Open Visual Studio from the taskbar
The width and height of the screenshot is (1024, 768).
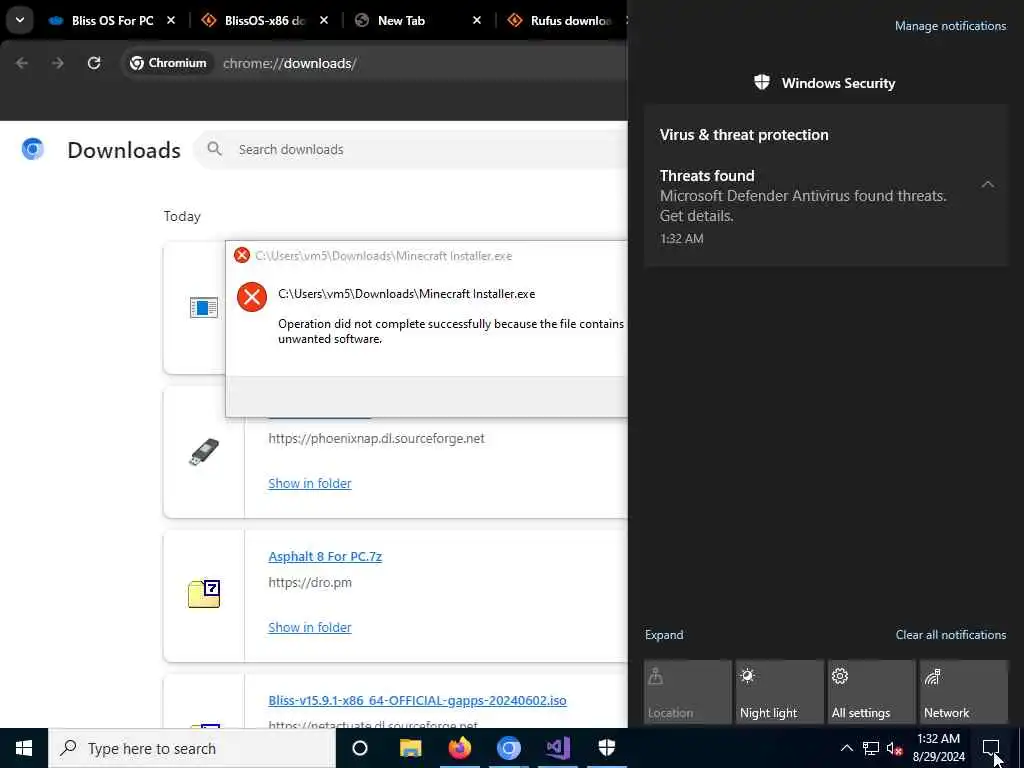[x=558, y=748]
